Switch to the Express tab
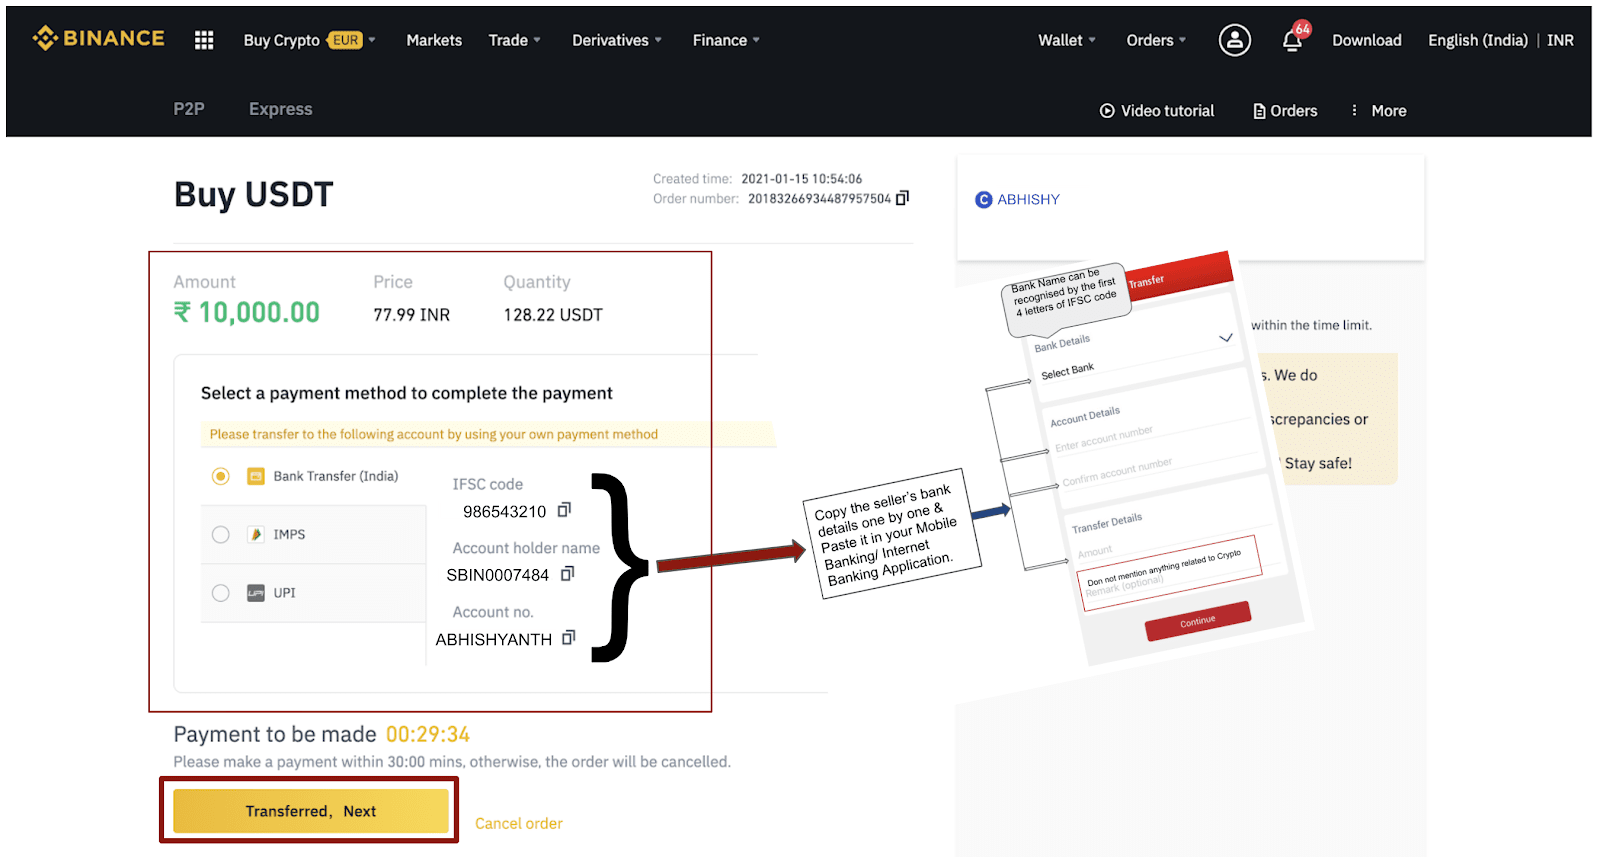Image resolution: width=1600 pixels, height=857 pixels. [x=280, y=109]
